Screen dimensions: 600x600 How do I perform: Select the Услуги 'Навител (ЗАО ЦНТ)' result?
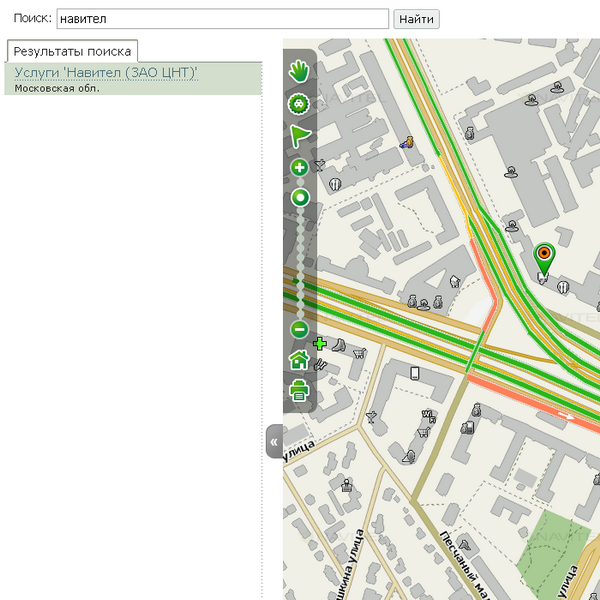point(106,72)
